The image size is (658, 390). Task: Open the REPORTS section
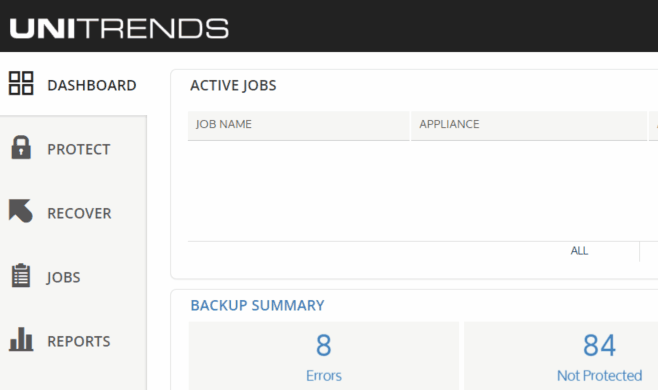tap(79, 341)
